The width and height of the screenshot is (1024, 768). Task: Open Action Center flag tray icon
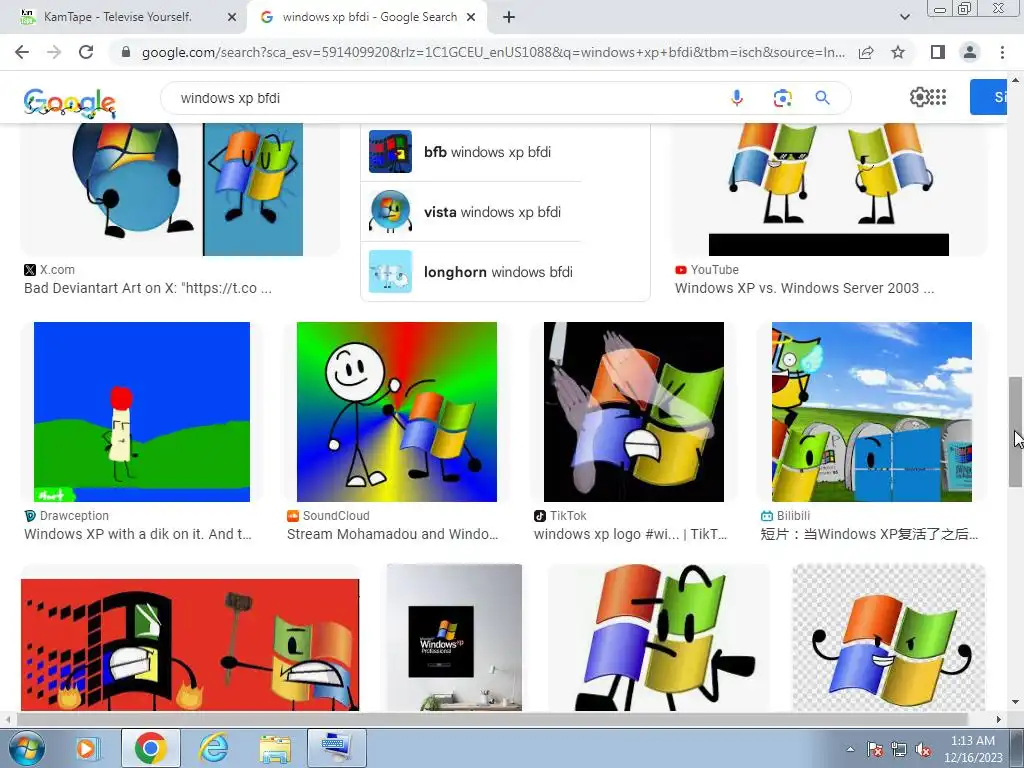coord(875,749)
